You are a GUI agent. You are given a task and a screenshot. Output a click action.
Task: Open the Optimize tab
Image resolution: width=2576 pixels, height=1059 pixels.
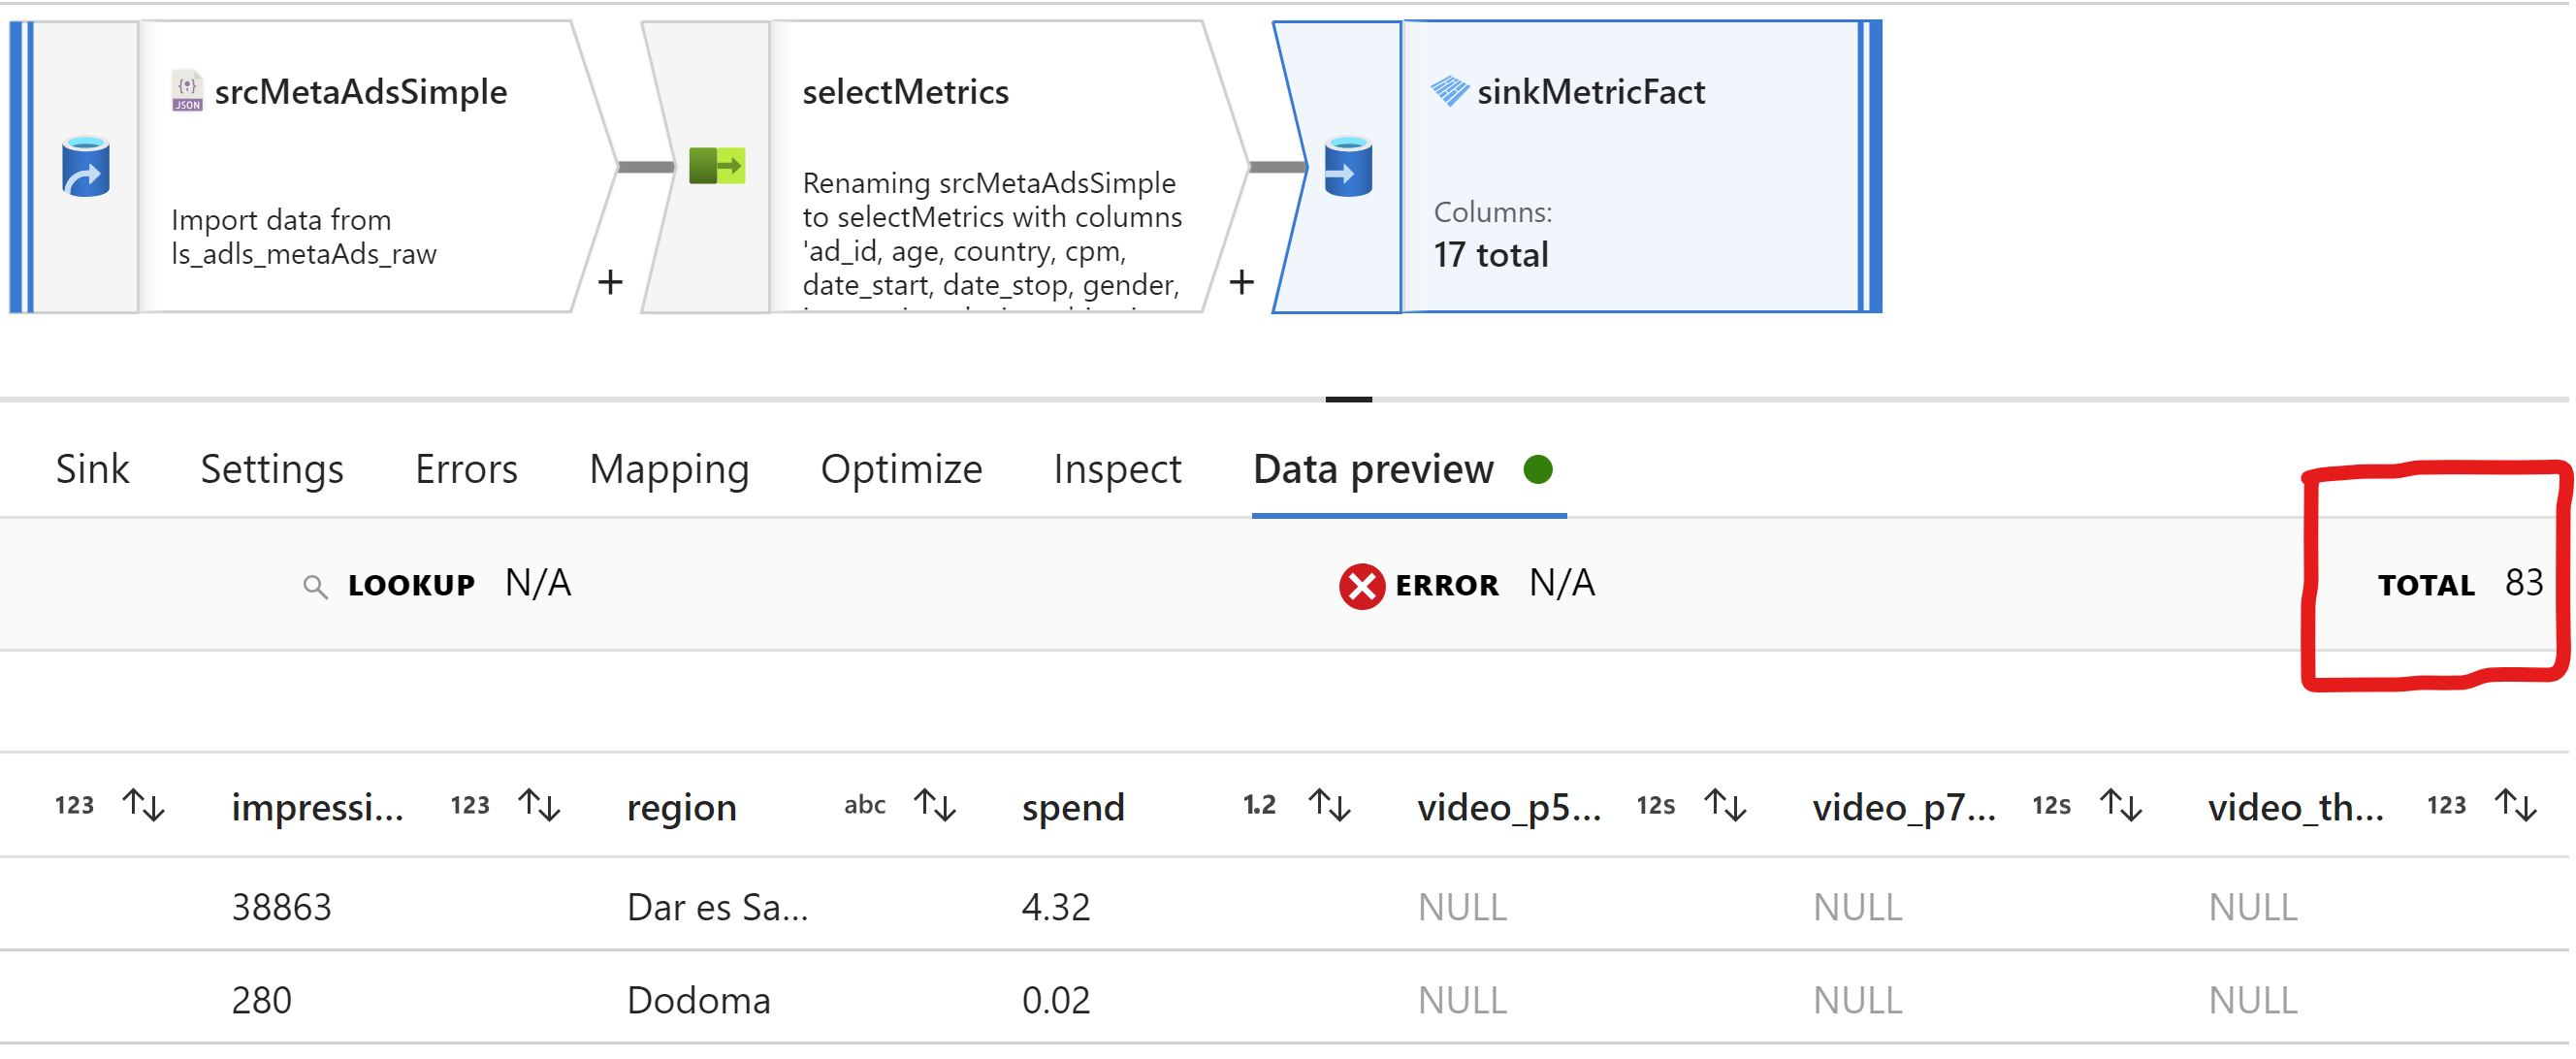pos(900,469)
